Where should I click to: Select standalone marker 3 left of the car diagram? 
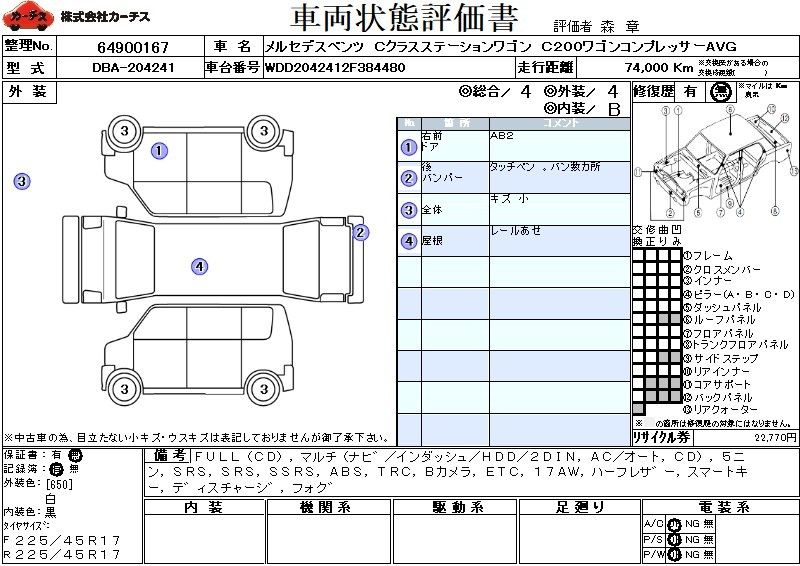coord(22,181)
